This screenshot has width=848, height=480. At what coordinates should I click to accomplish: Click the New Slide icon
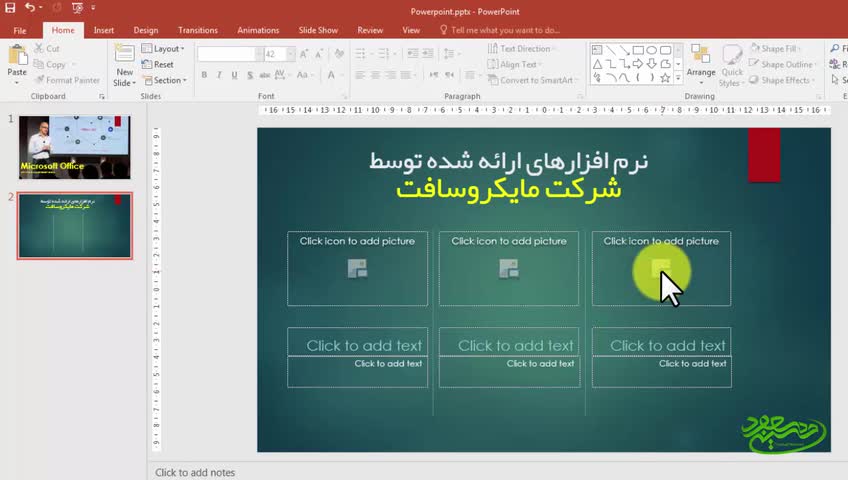point(124,54)
